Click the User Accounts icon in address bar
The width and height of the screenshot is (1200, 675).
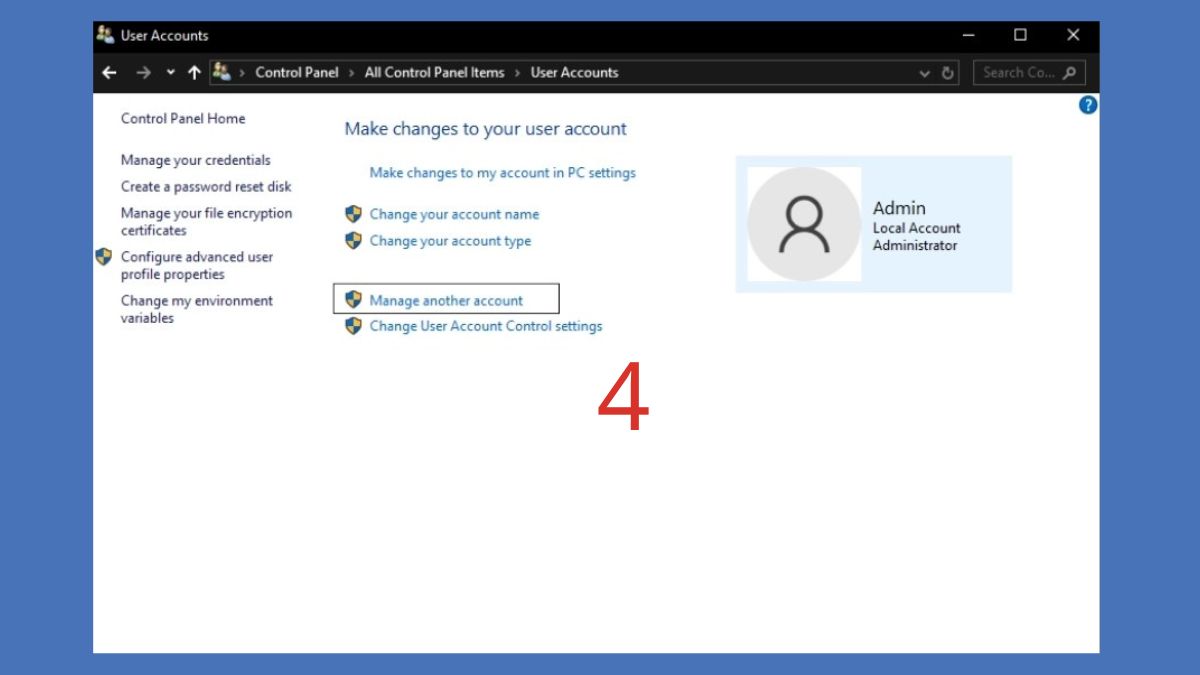point(222,72)
